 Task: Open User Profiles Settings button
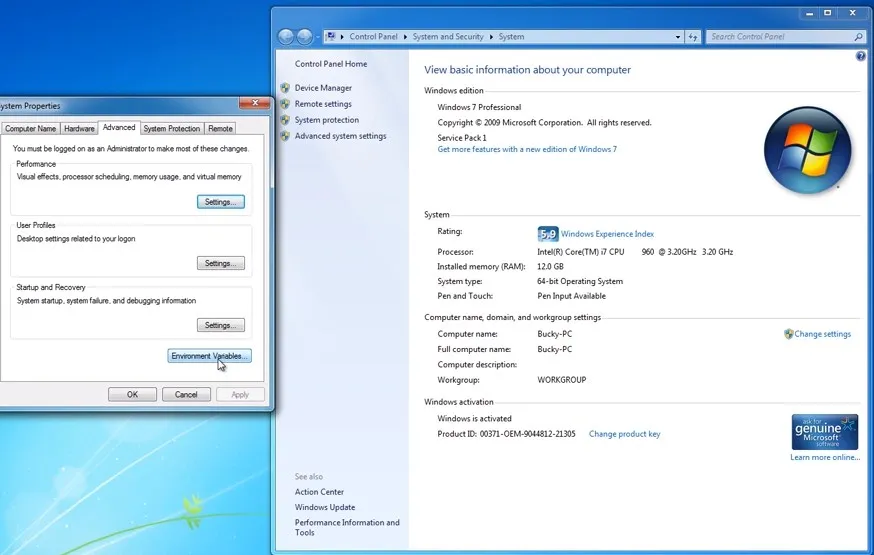tap(221, 263)
